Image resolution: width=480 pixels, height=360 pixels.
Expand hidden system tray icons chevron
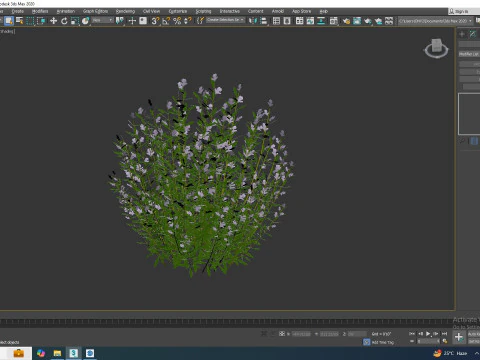[x=477, y=353]
